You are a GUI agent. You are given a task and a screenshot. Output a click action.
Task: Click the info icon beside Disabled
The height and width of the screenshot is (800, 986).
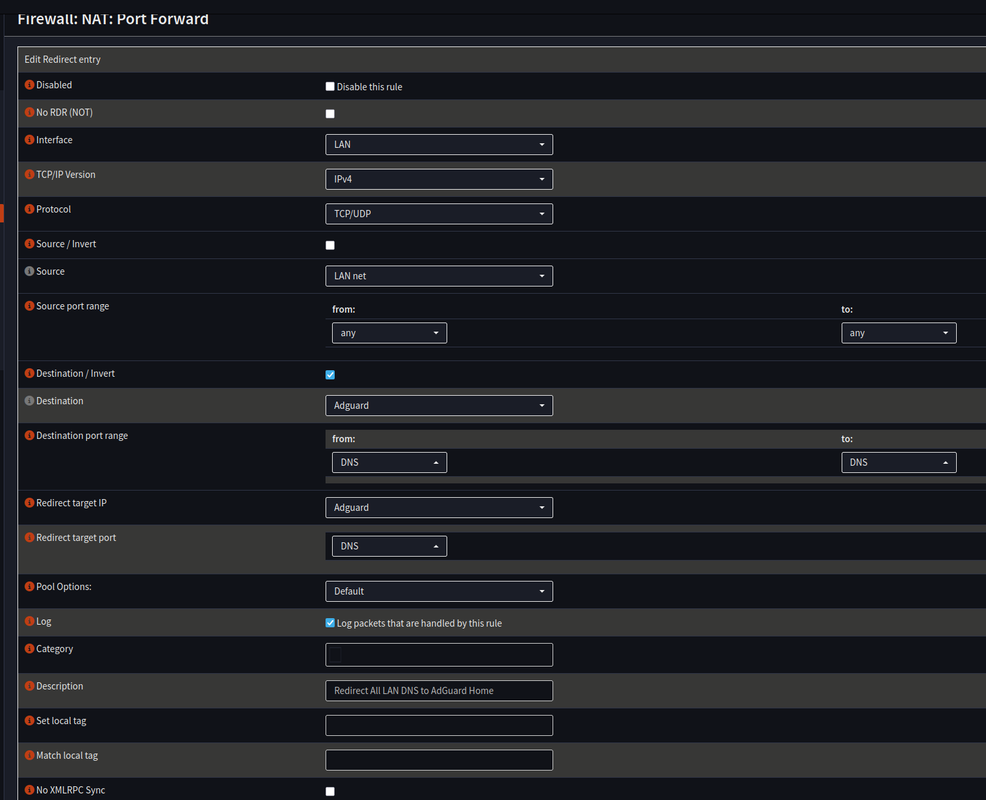(29, 85)
